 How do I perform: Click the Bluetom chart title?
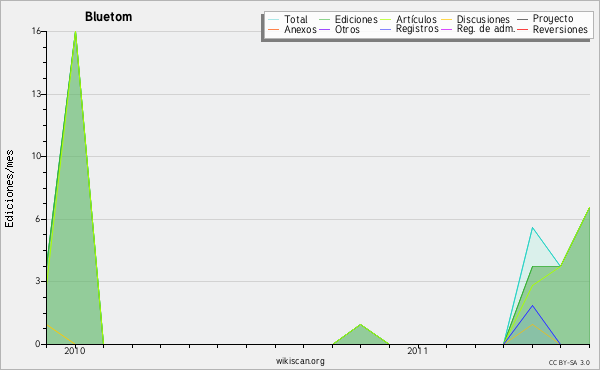(108, 17)
